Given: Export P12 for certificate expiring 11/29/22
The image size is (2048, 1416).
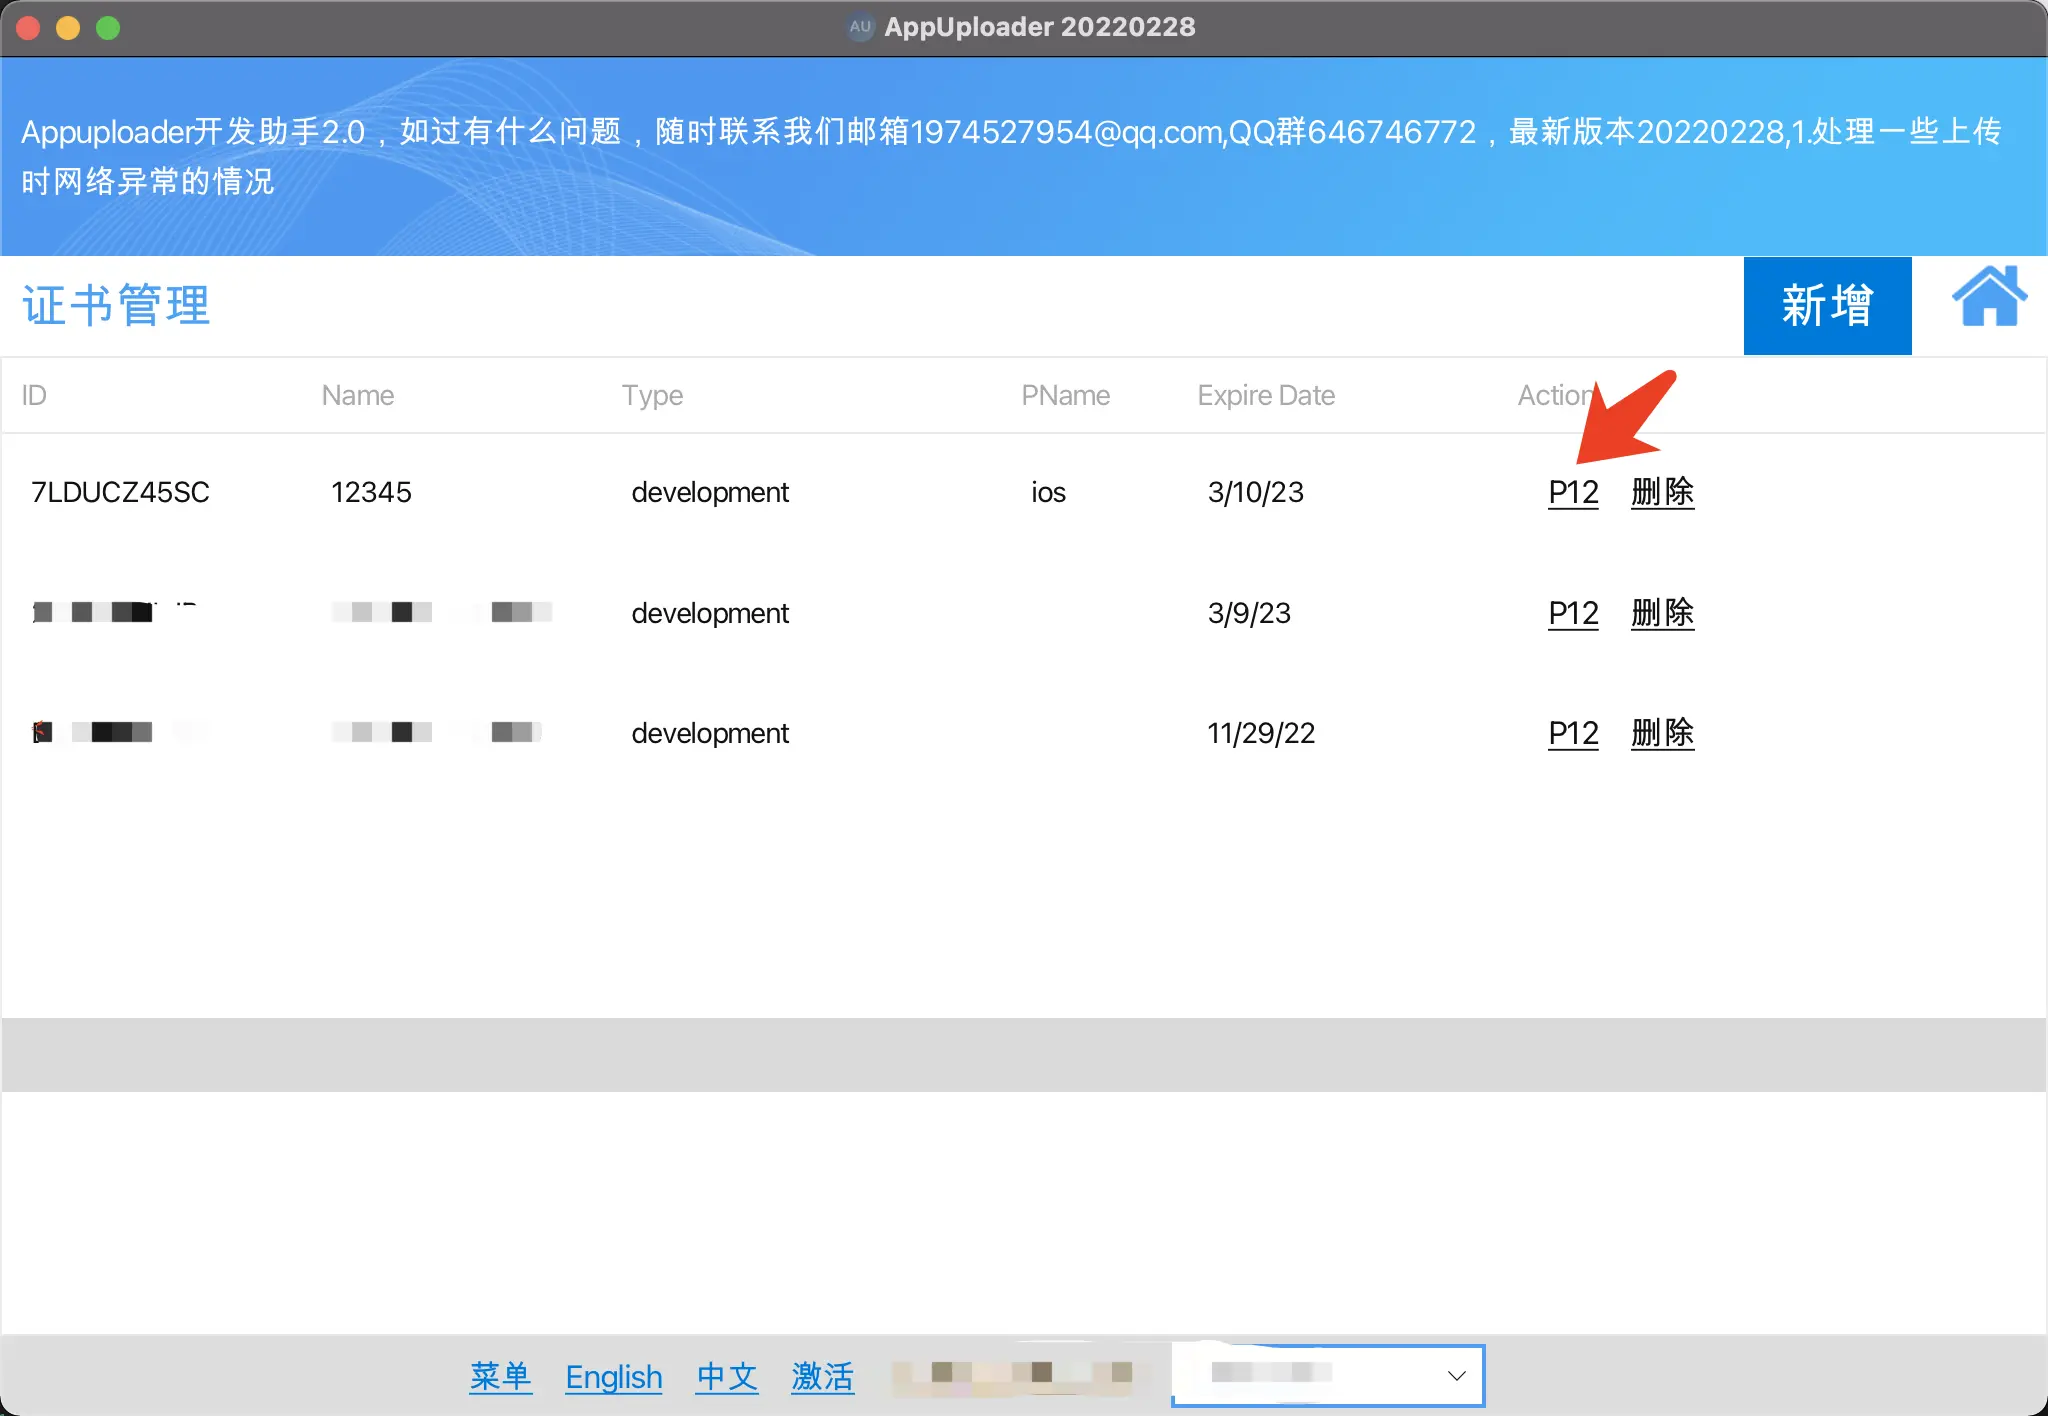Looking at the screenshot, I should click(x=1573, y=733).
